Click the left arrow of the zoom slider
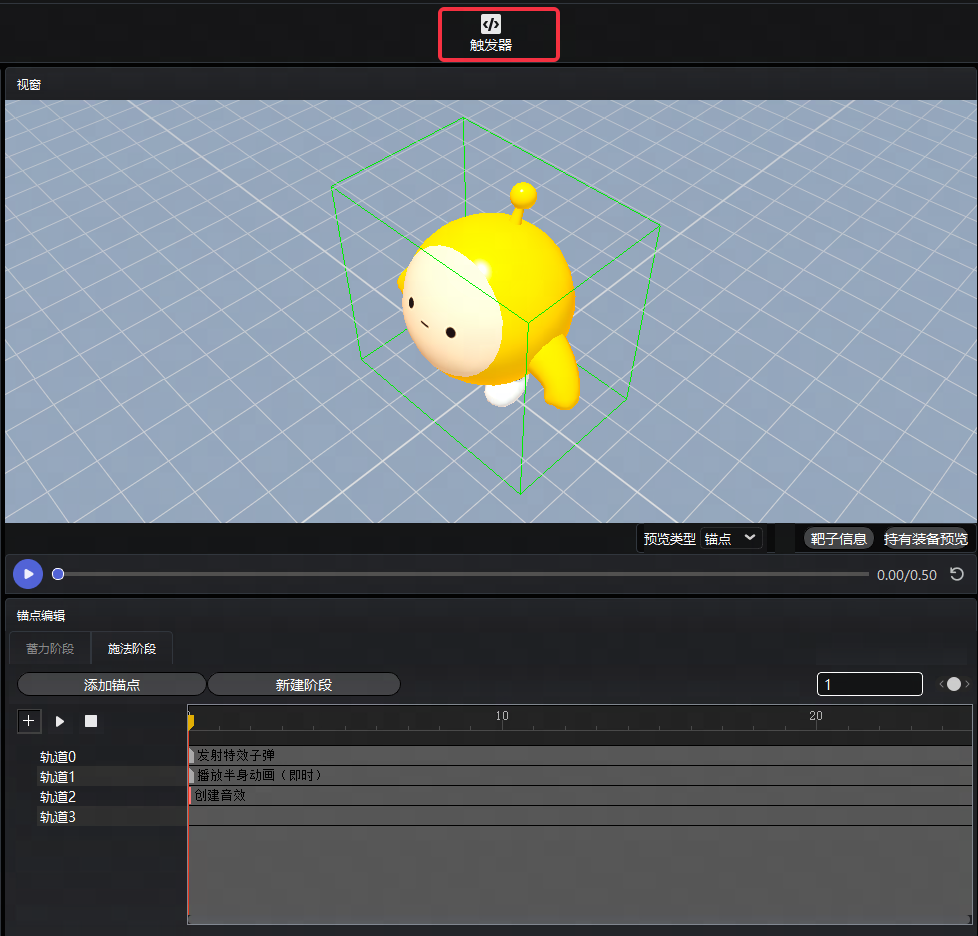This screenshot has width=978, height=936. click(942, 684)
